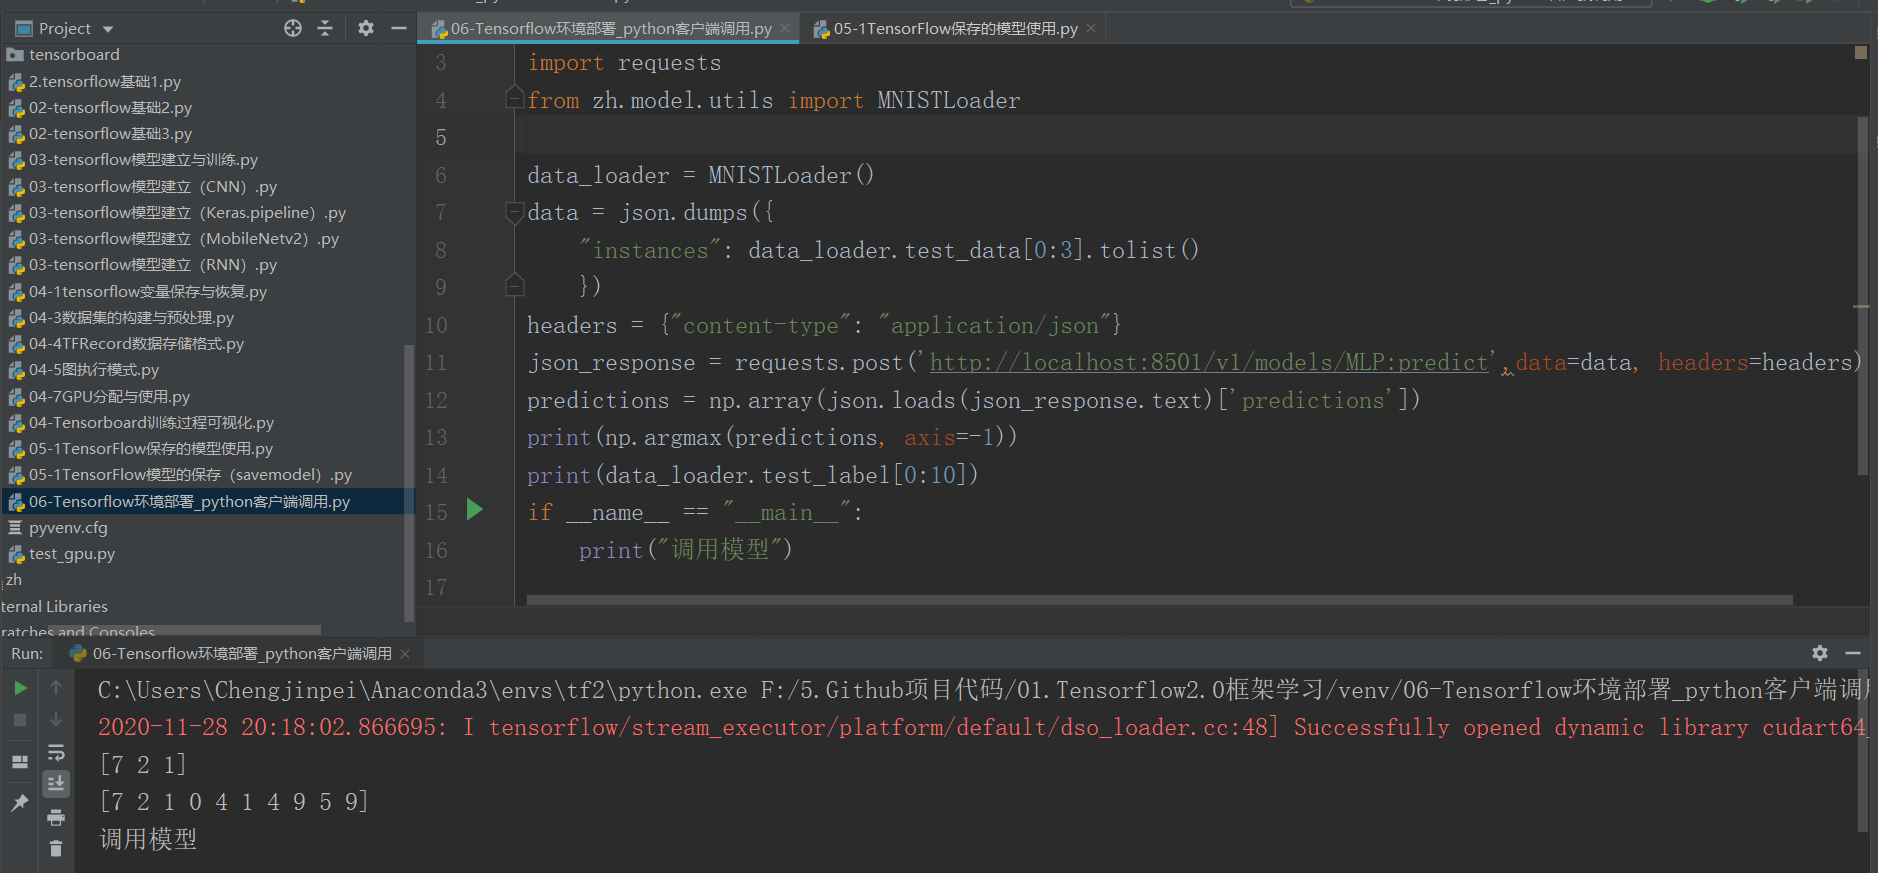Click console output line '[7 2 1]'

pos(143,765)
